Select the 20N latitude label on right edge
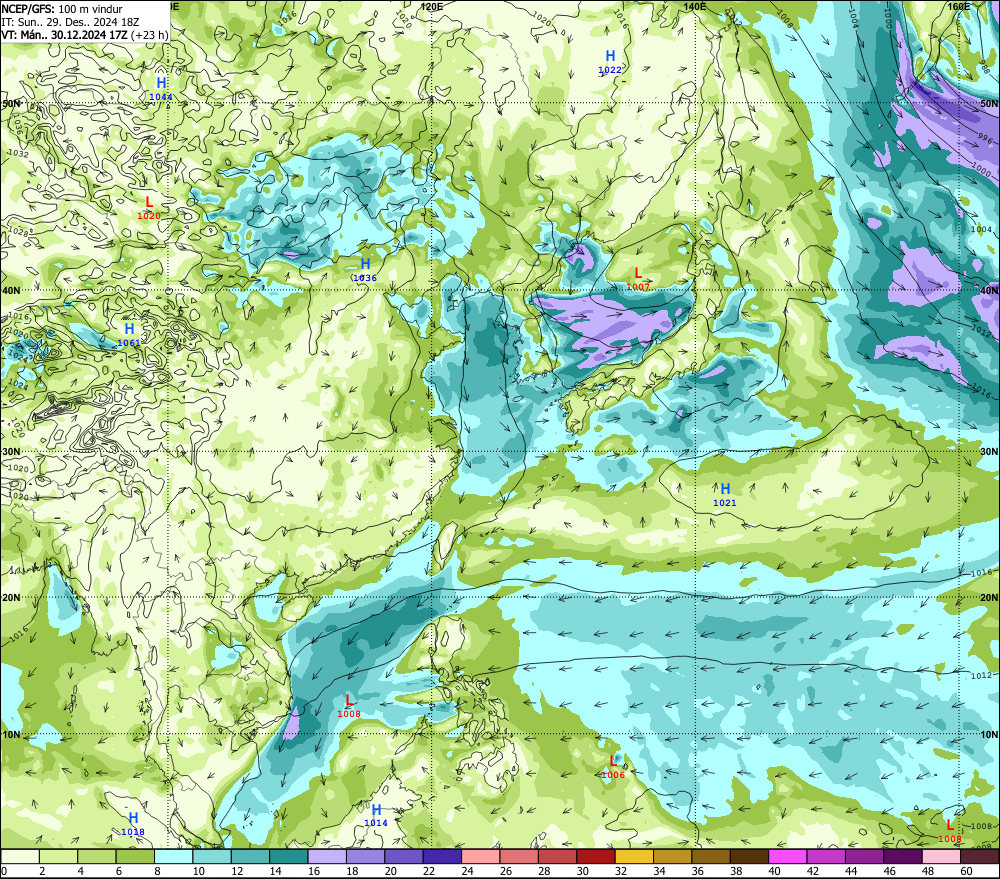This screenshot has height=879, width=1000. tap(990, 598)
